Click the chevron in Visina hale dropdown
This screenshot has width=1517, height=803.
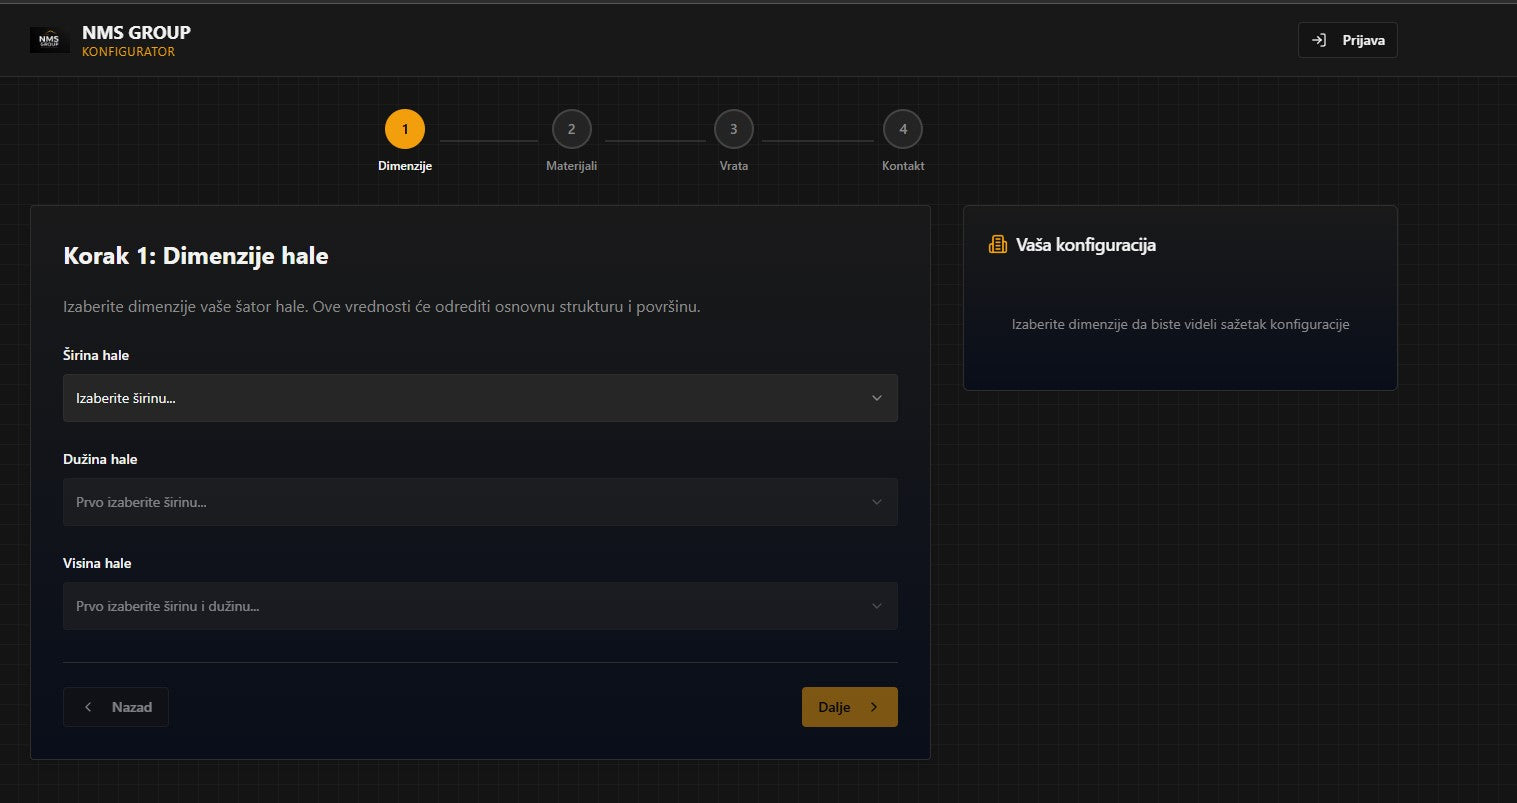(x=876, y=606)
